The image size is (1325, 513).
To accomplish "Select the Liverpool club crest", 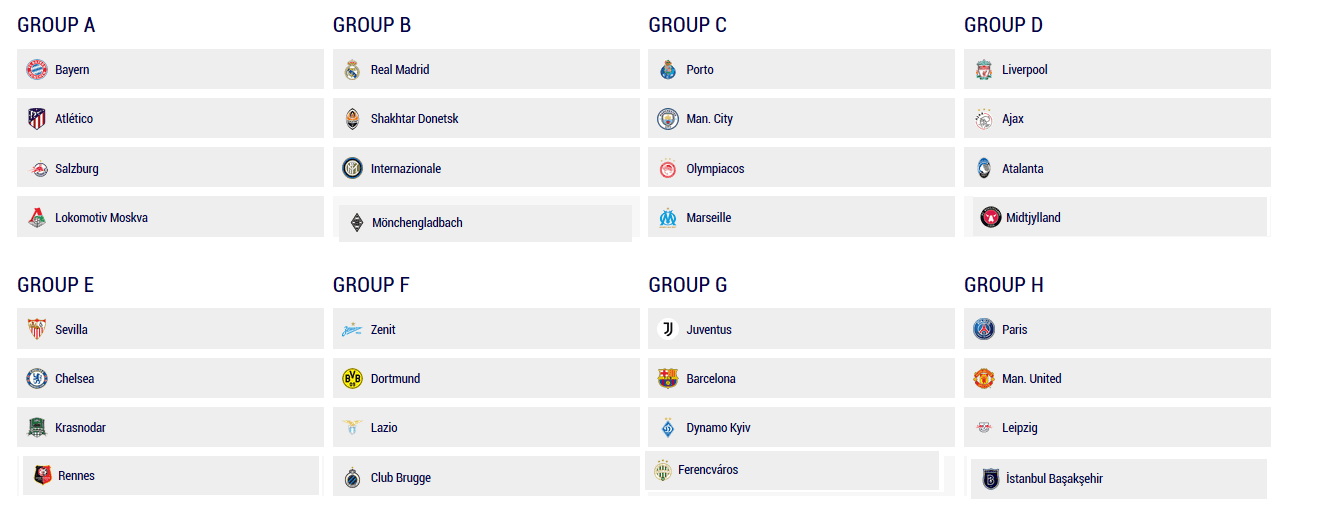I will (984, 70).
